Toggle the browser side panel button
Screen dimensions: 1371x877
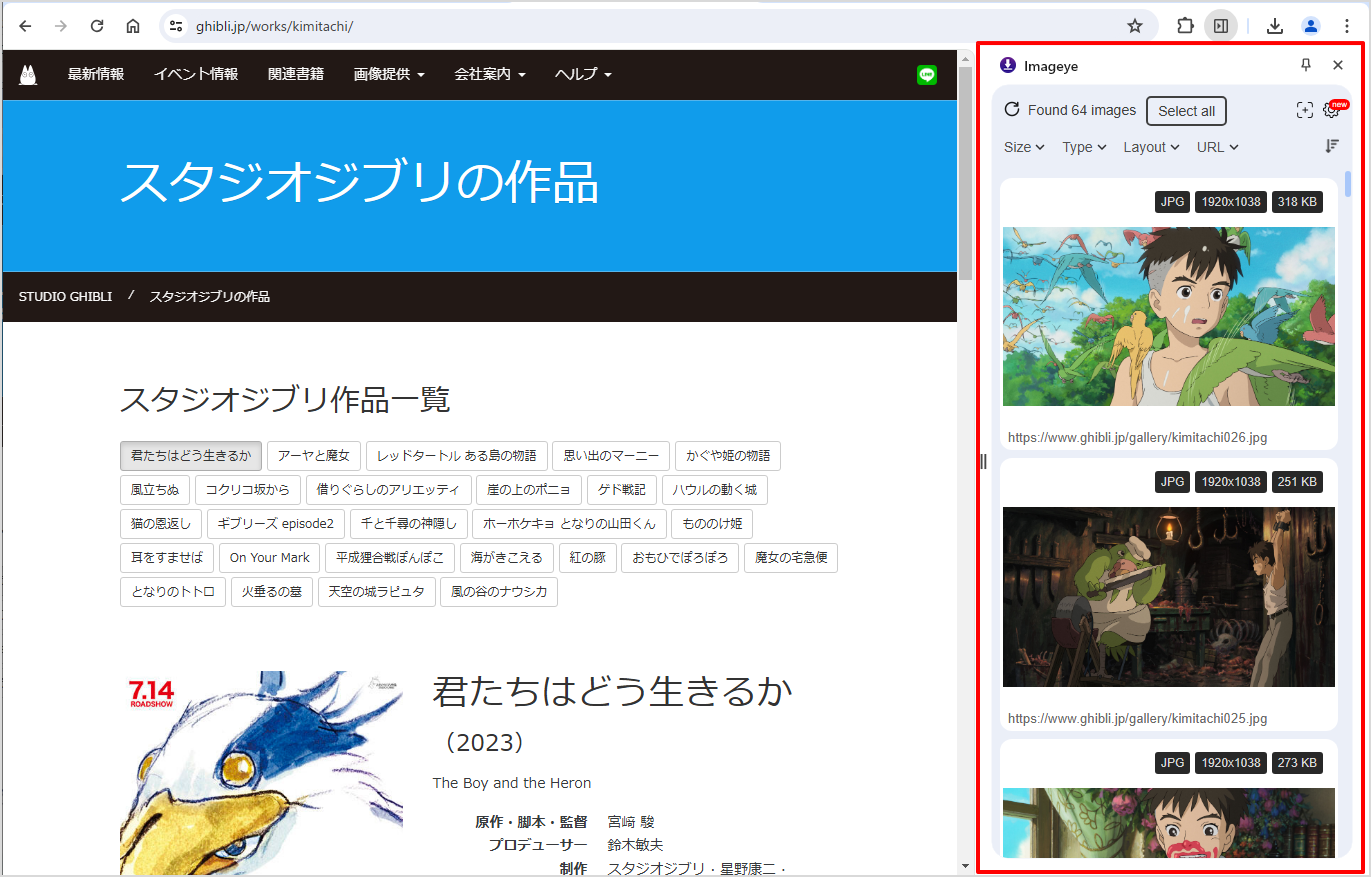tap(1221, 26)
